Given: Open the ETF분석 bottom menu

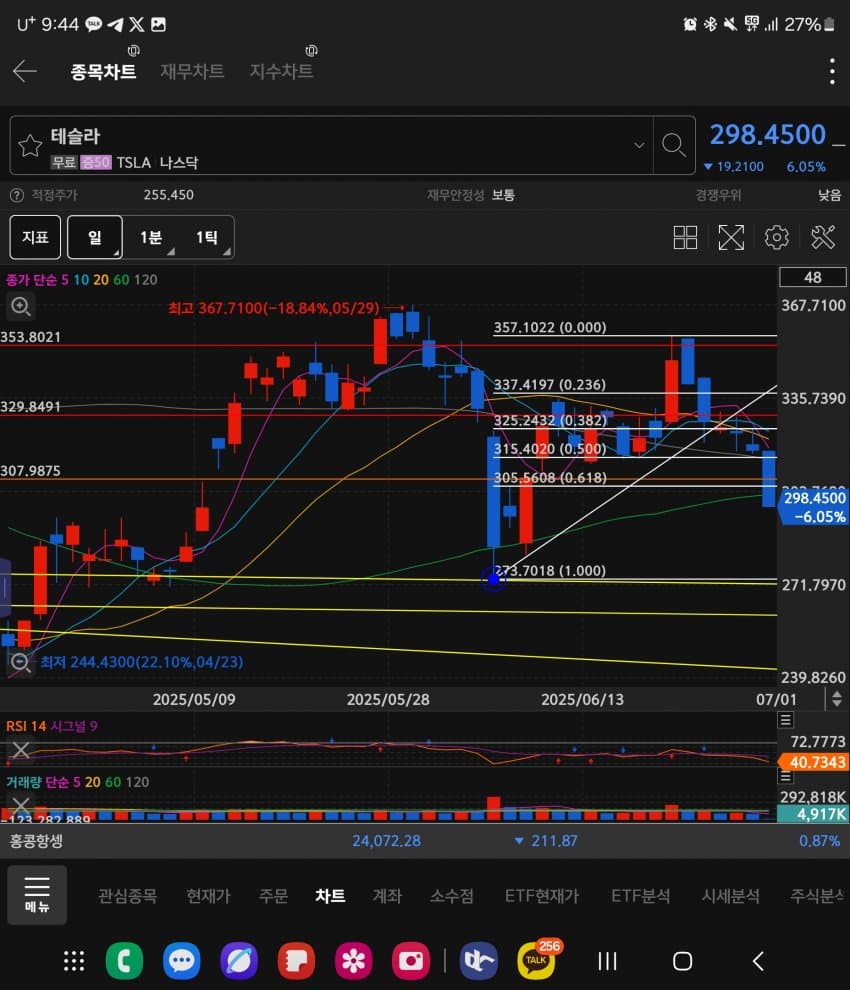Looking at the screenshot, I should (640, 896).
